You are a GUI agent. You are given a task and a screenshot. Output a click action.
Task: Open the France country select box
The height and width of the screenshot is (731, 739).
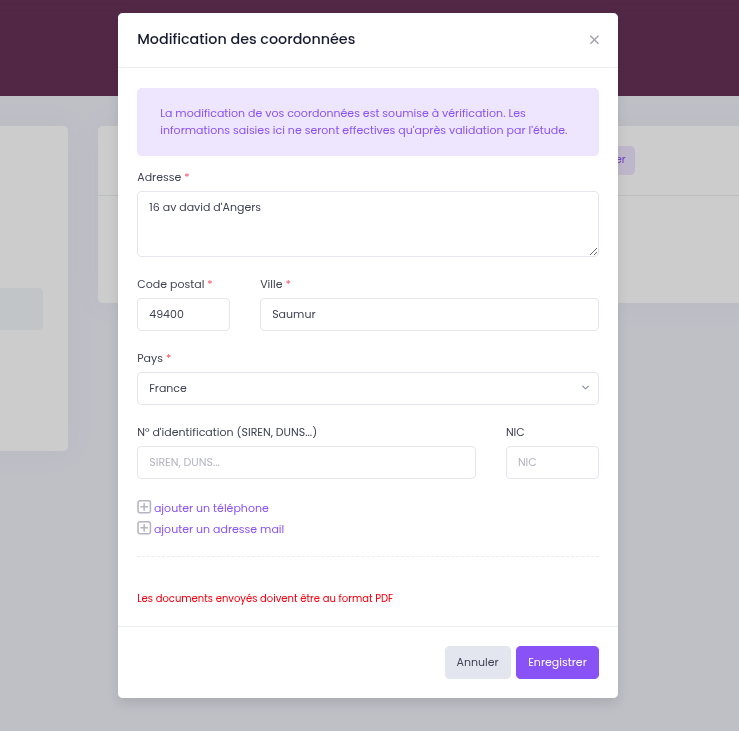[x=368, y=388]
